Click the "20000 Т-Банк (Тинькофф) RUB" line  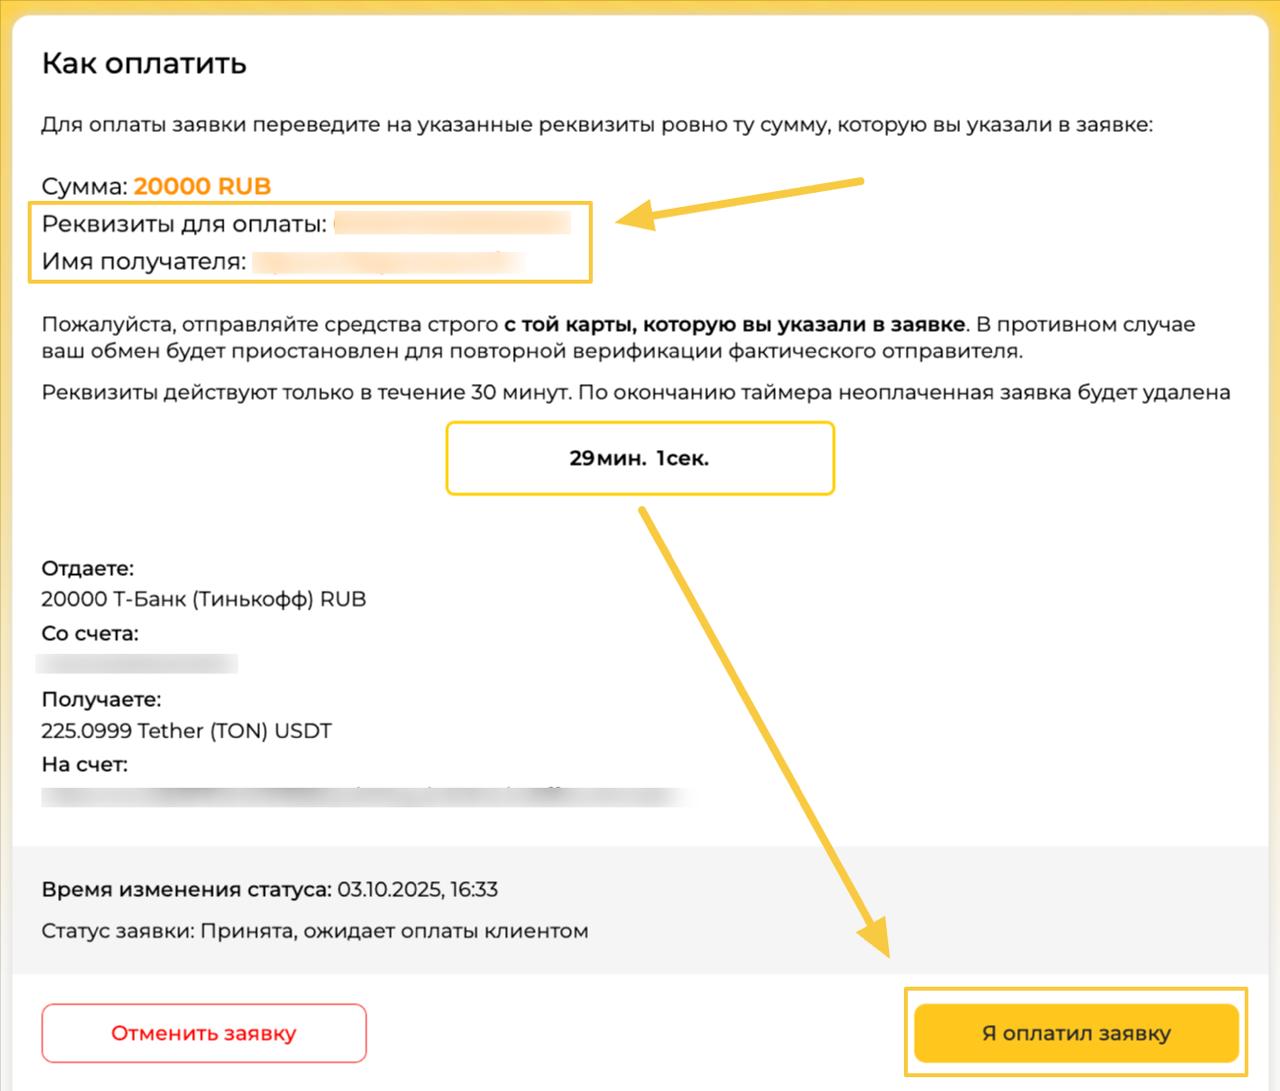click(x=203, y=599)
